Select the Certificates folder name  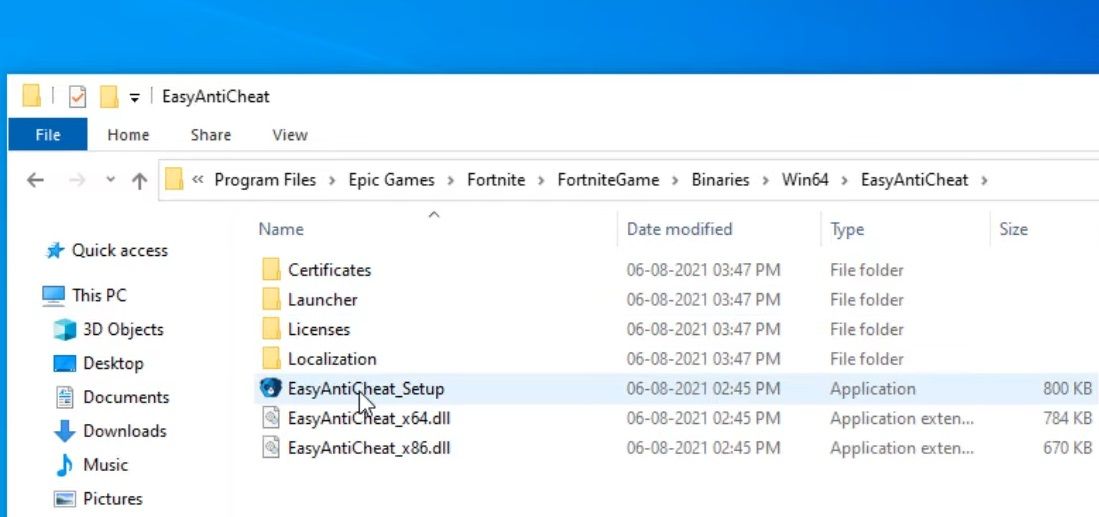(329, 270)
